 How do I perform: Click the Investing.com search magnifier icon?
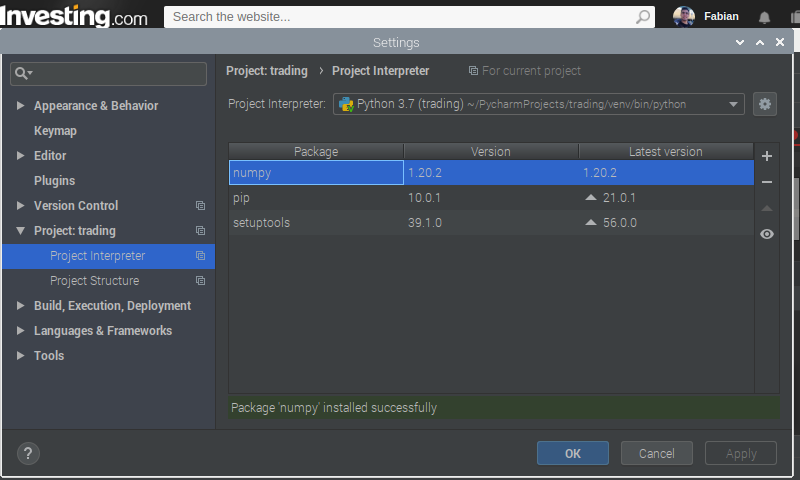(x=643, y=17)
